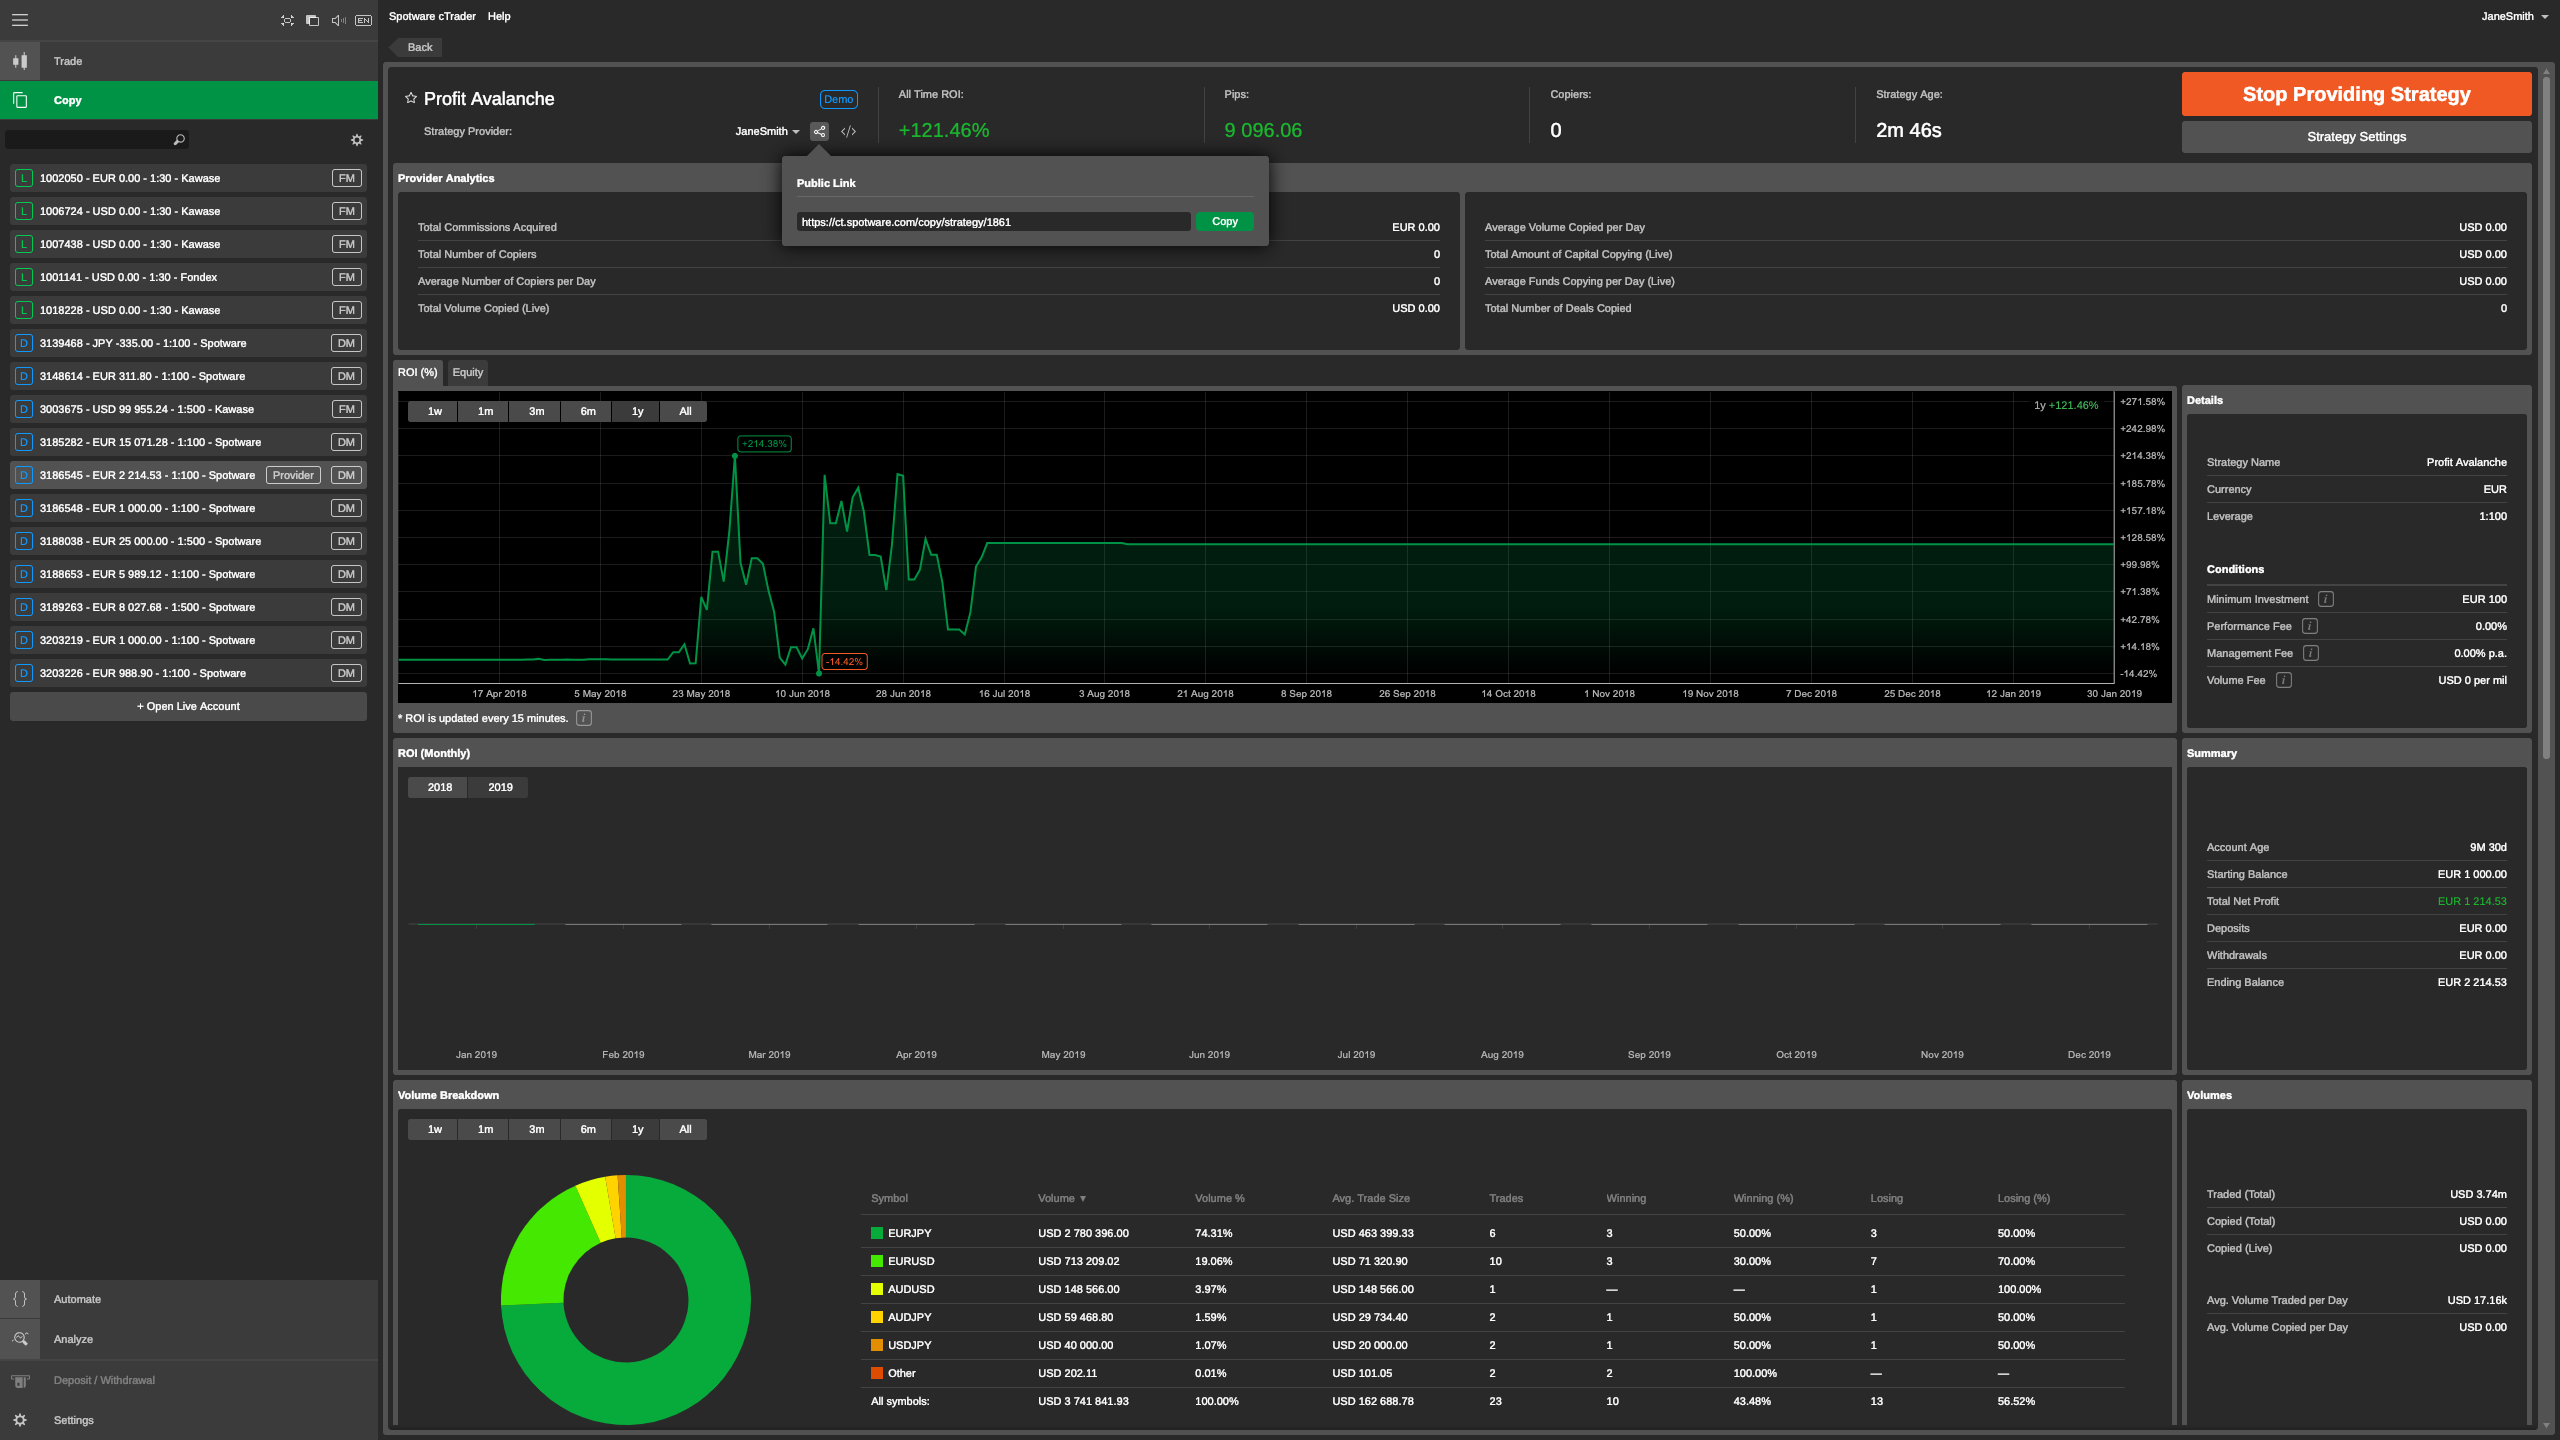
Task: Click FM badge on account 1002050
Action: pyautogui.click(x=347, y=178)
